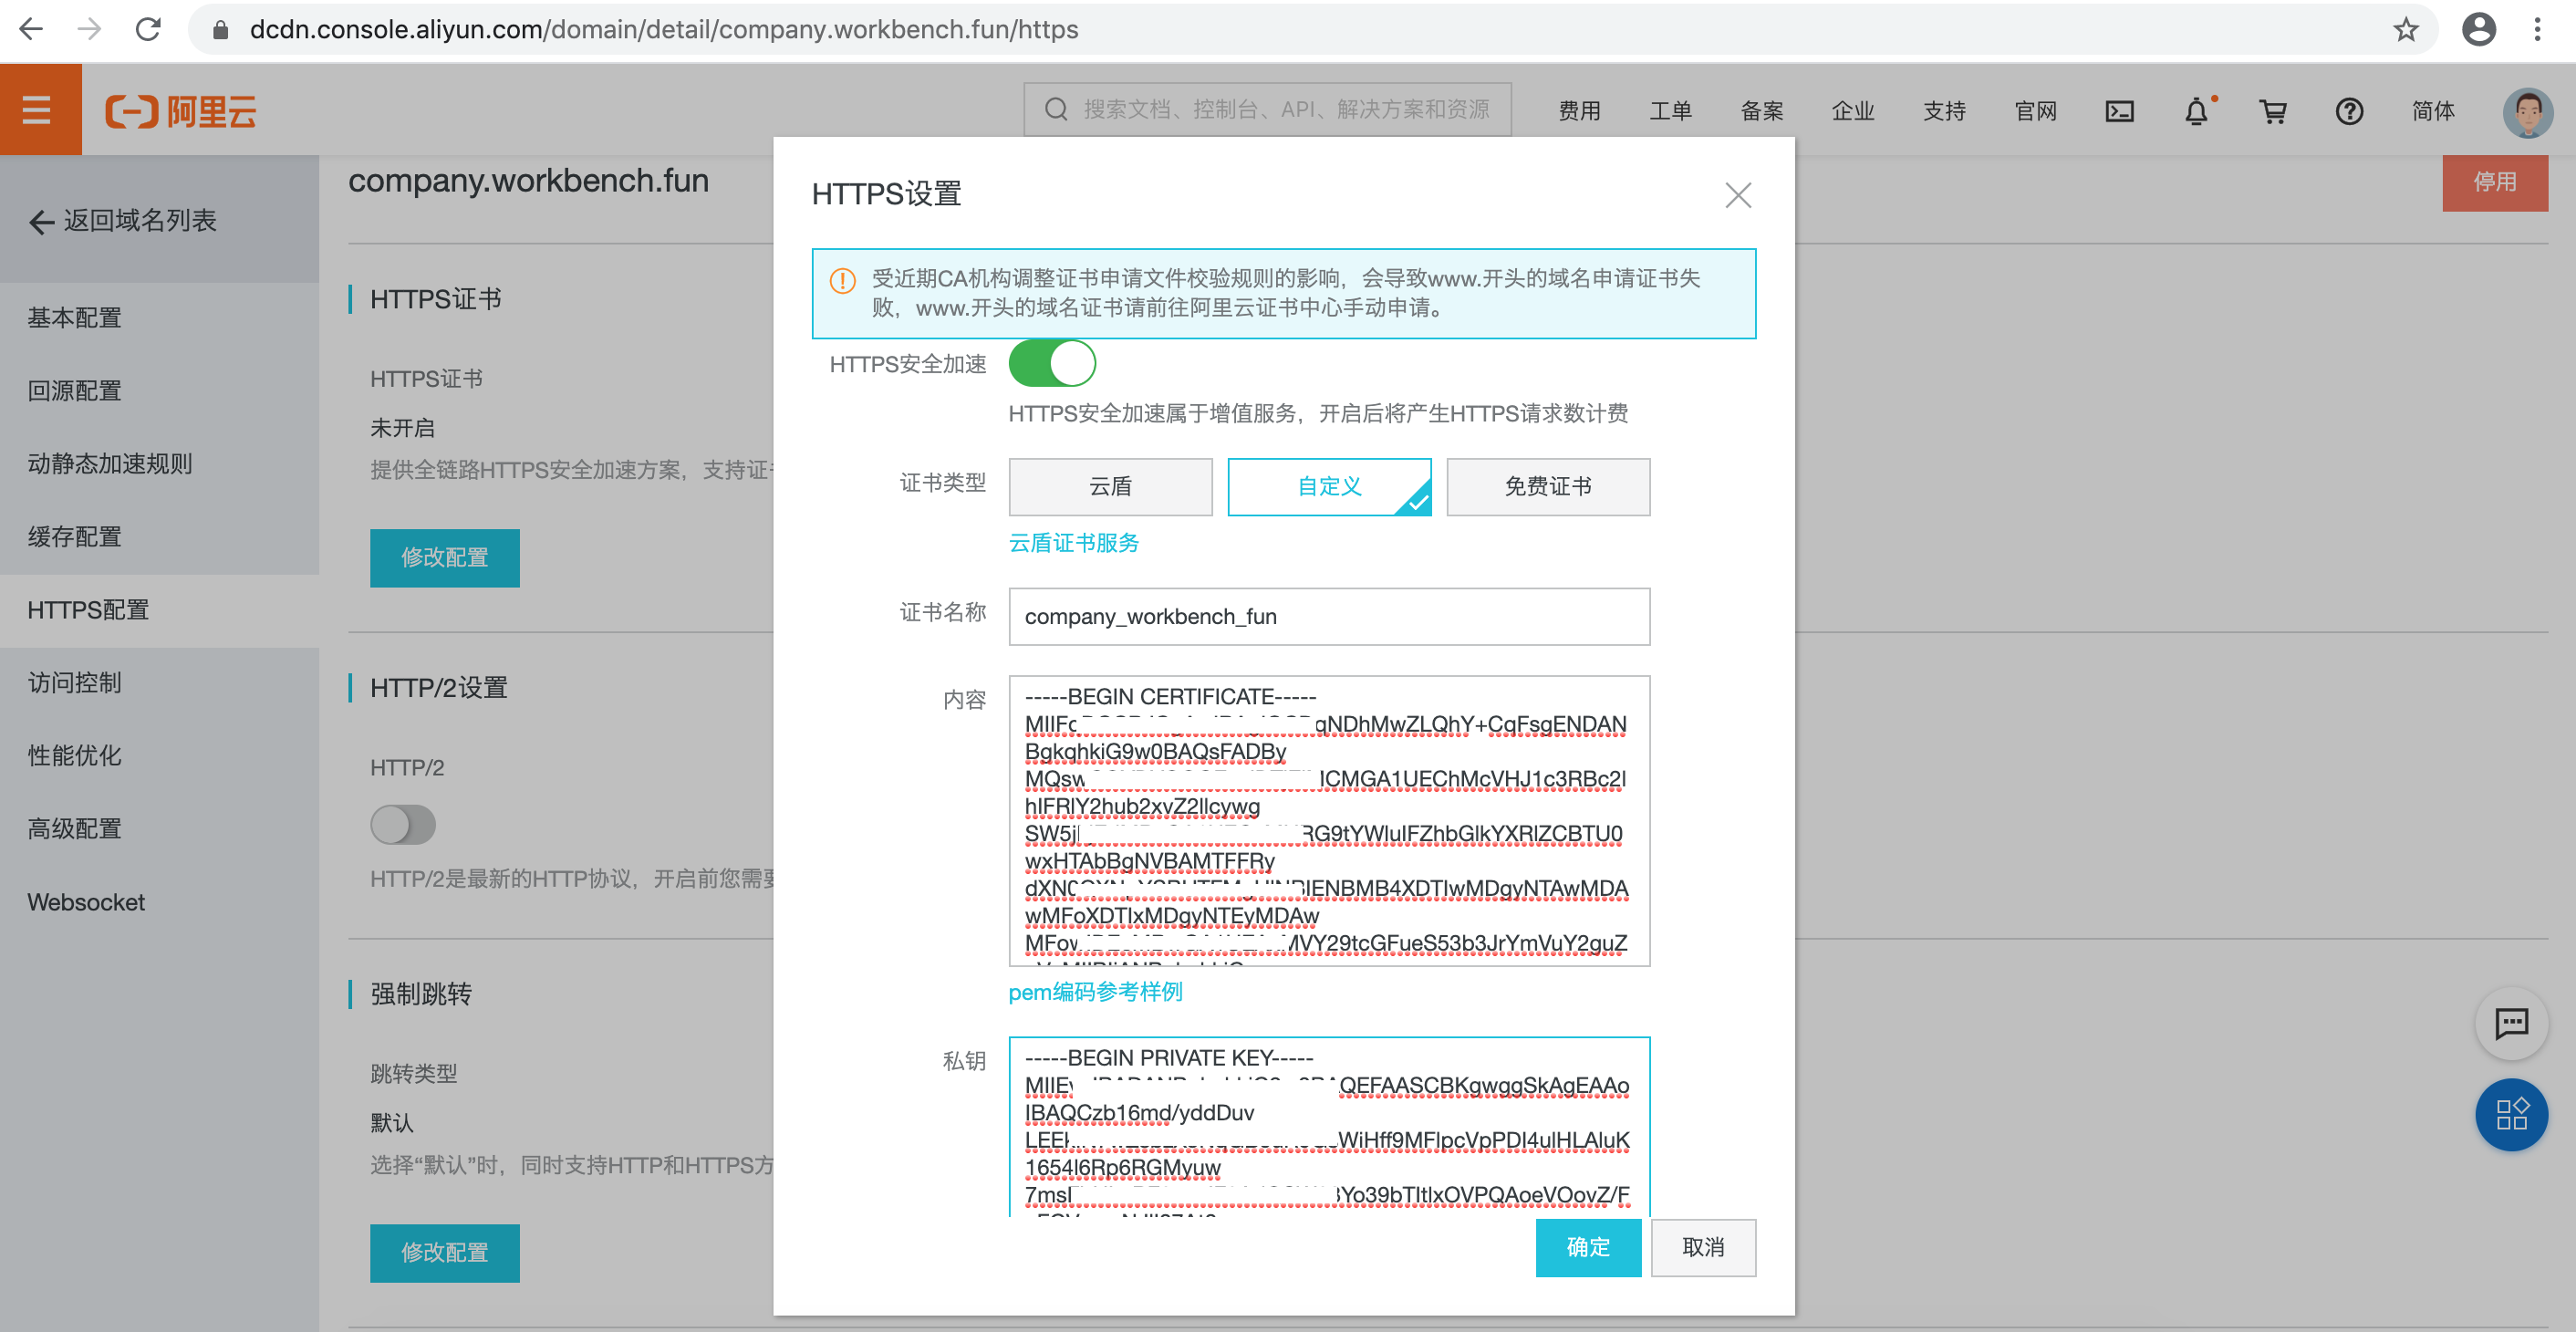Bookmark this page with the star

[x=2406, y=29]
